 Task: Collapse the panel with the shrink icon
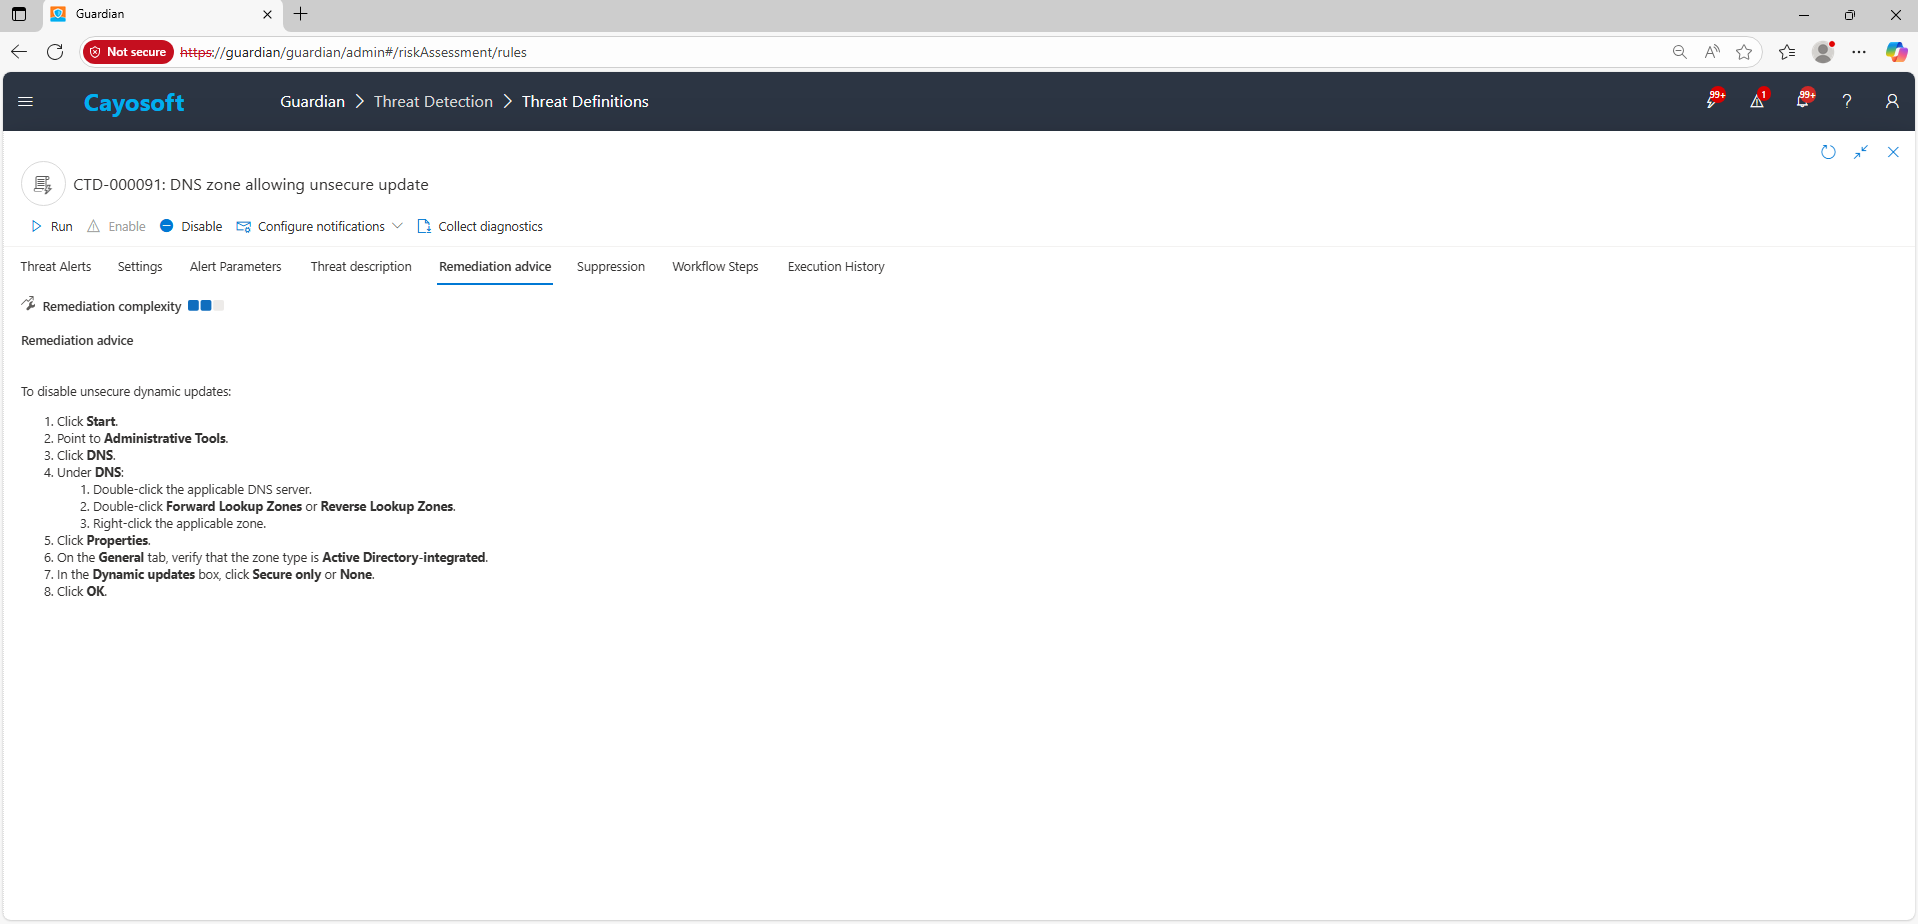coord(1860,152)
